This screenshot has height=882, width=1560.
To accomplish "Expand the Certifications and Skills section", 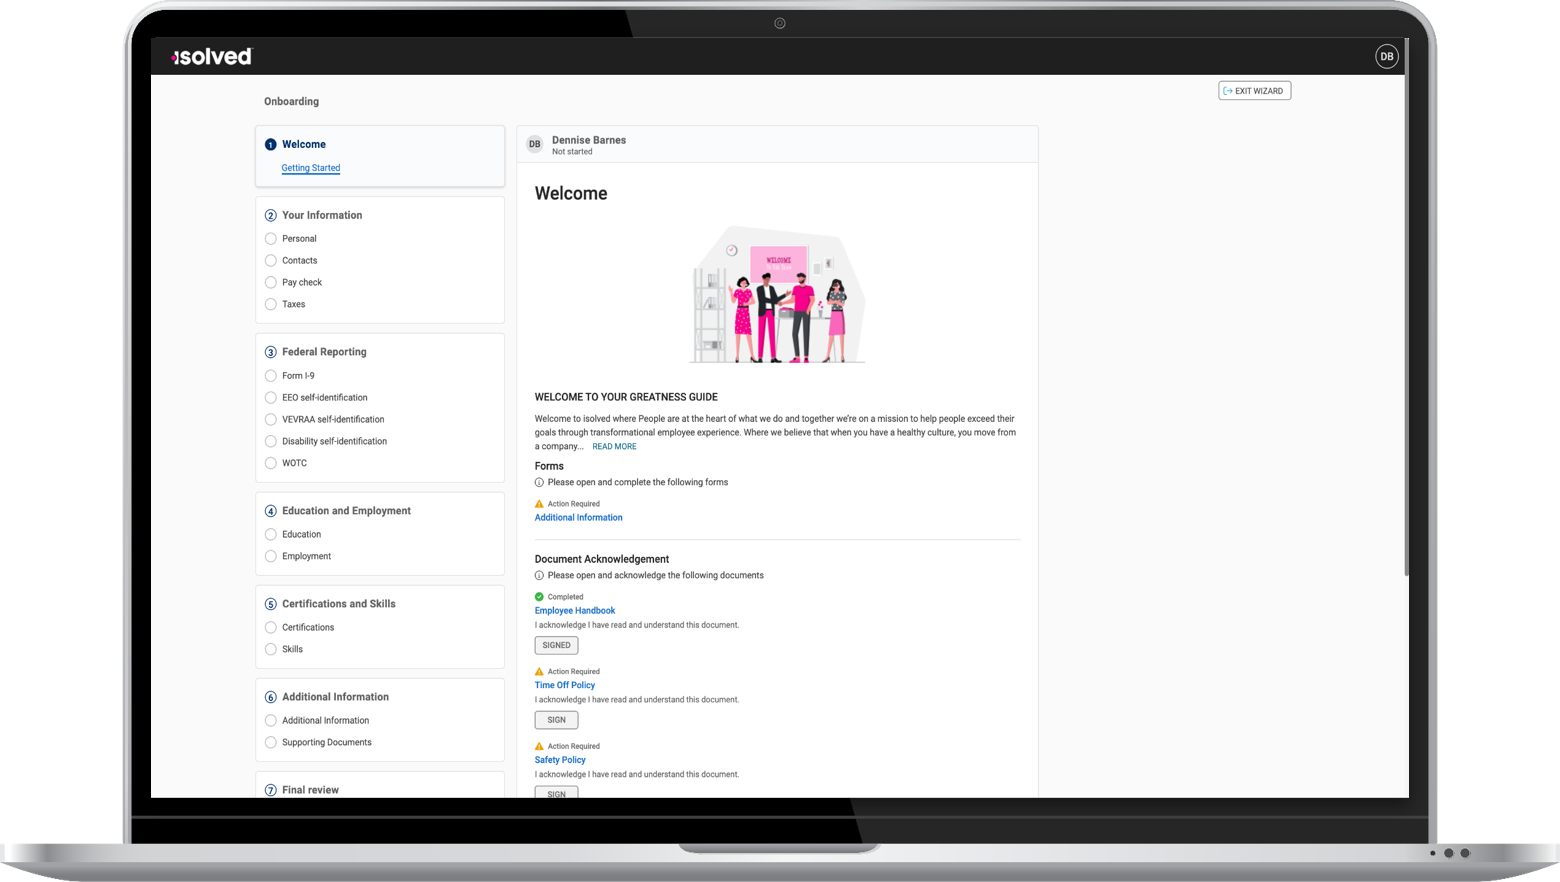I will click(x=339, y=603).
